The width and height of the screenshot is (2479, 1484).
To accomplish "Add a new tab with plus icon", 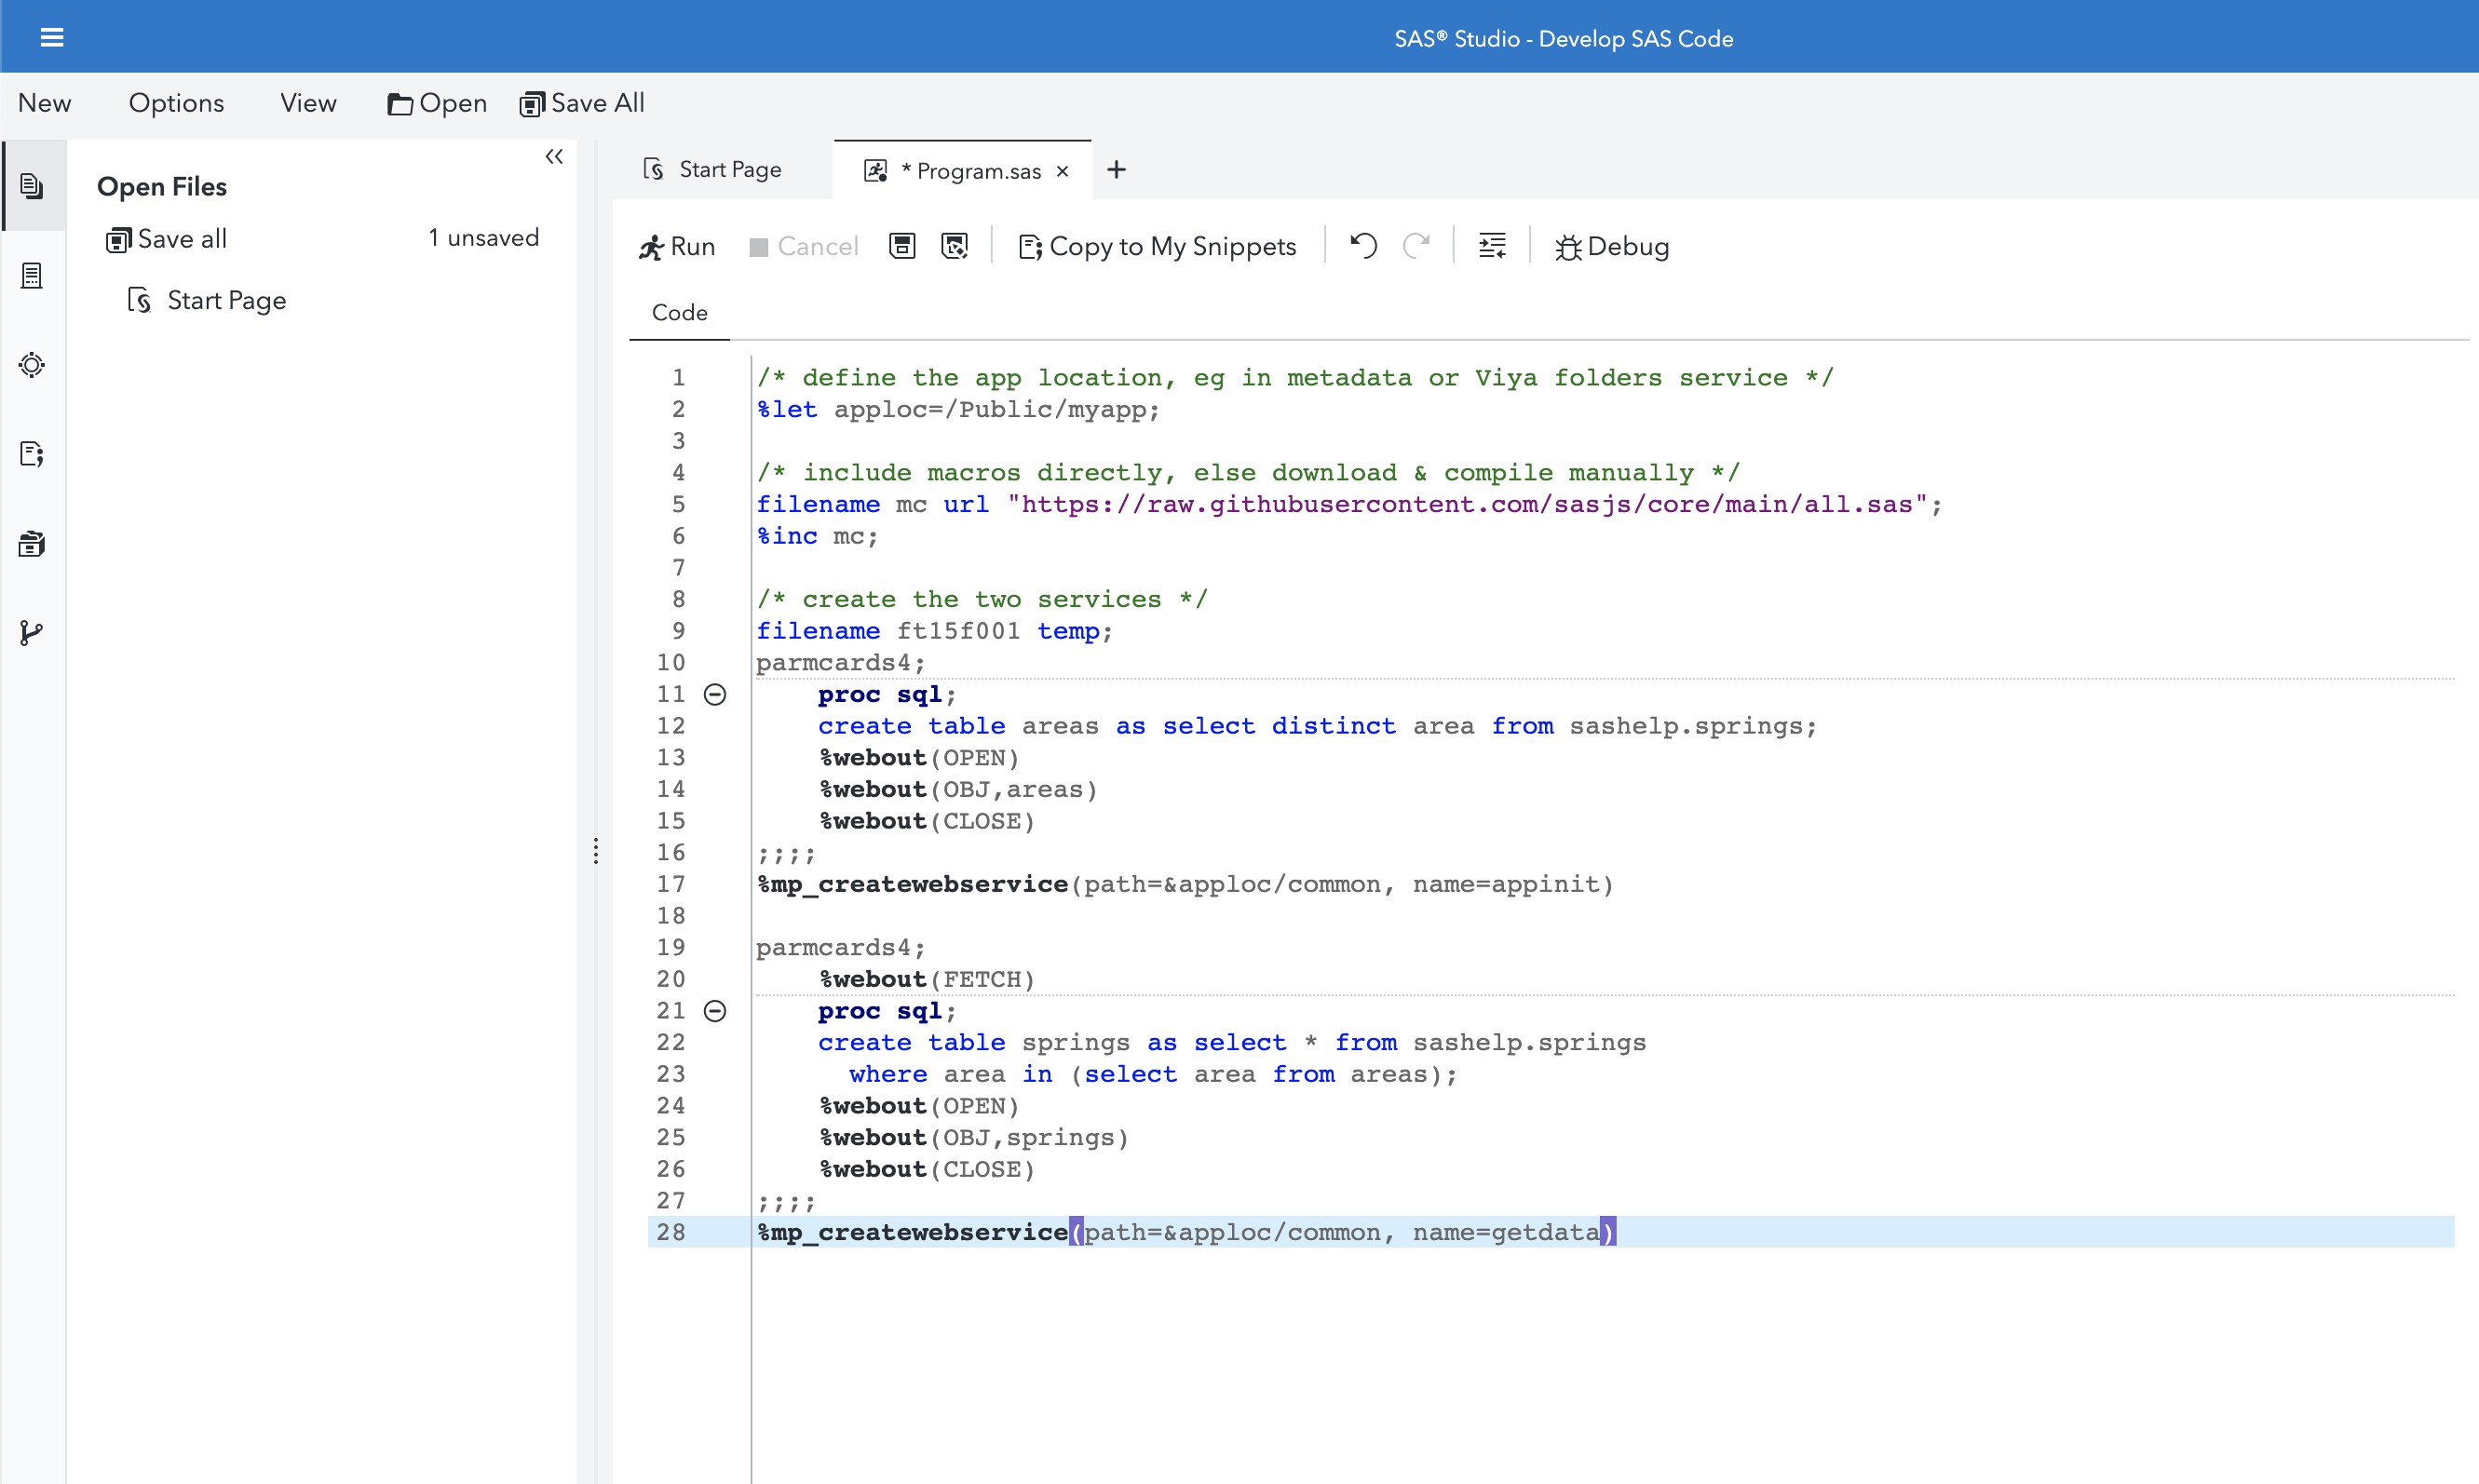I will coord(1116,170).
